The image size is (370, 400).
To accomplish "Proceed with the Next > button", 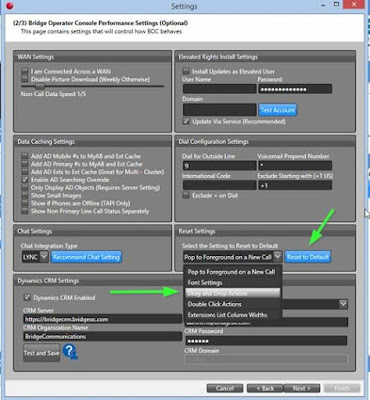I will [x=302, y=388].
